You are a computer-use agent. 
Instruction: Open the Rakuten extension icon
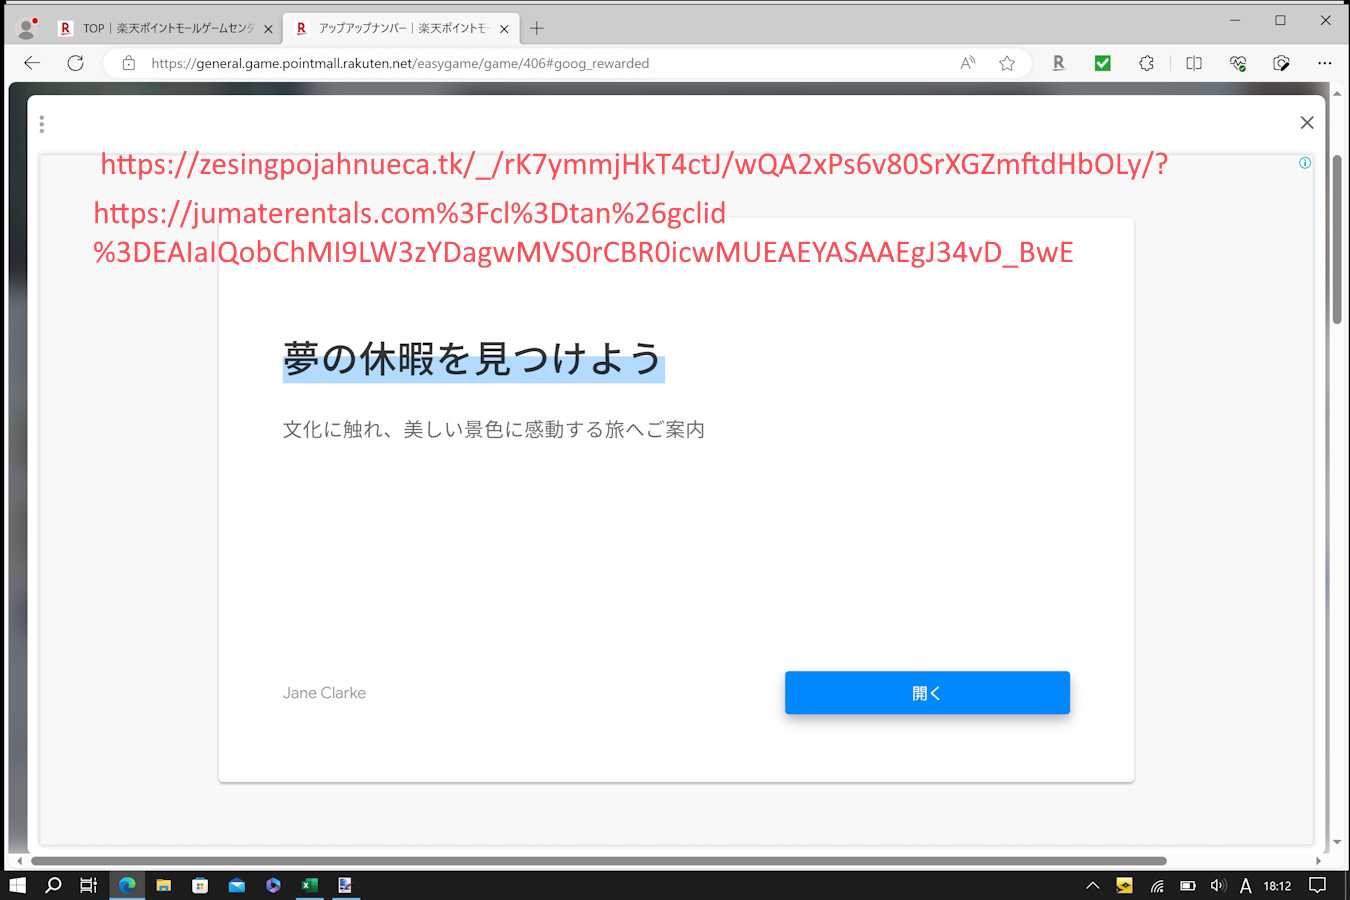[1058, 63]
